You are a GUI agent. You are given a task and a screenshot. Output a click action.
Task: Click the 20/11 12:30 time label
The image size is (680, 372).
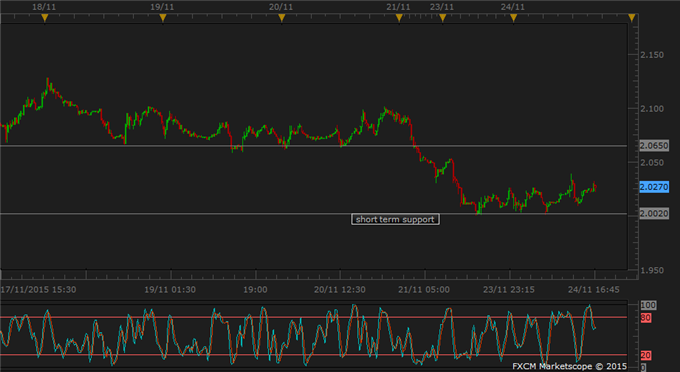pyautogui.click(x=340, y=290)
